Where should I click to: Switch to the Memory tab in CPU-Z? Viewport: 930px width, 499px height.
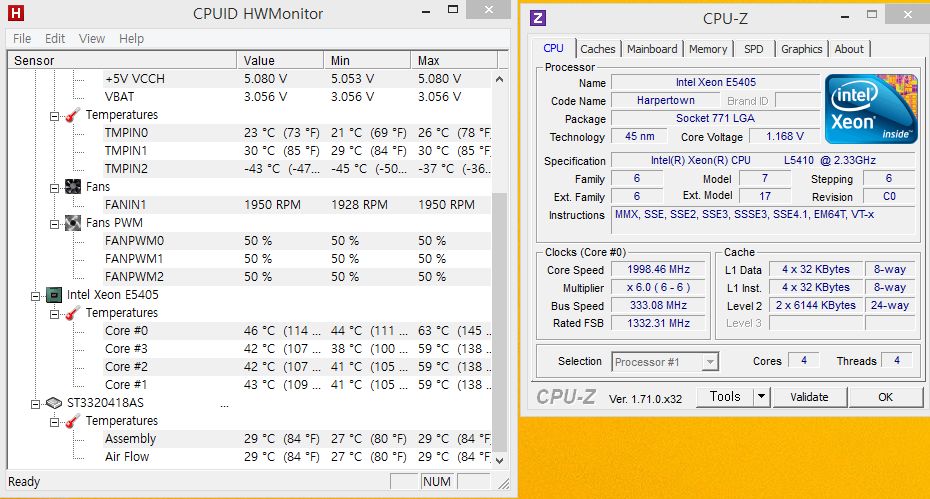(x=708, y=49)
